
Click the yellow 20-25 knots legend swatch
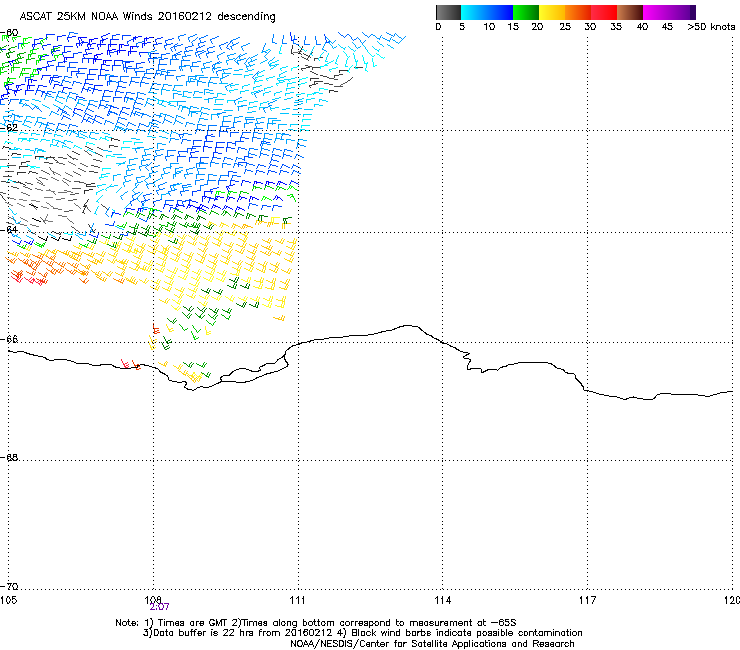(x=552, y=12)
